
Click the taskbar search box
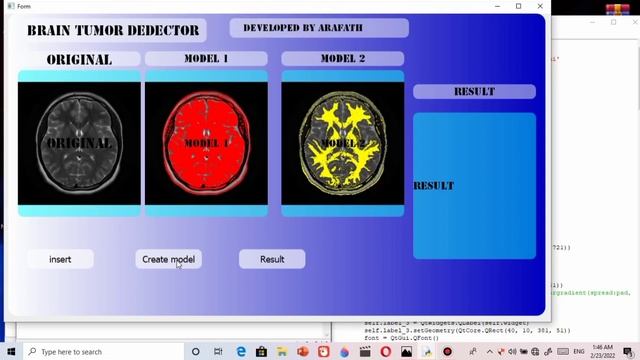click(104, 351)
